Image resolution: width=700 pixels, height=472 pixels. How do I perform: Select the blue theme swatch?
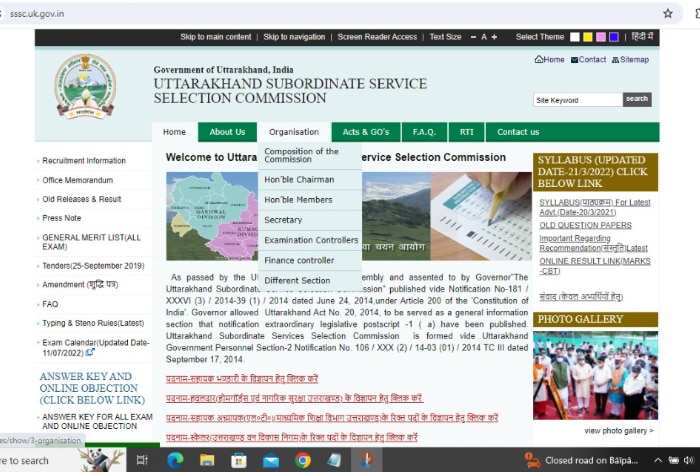coord(614,37)
